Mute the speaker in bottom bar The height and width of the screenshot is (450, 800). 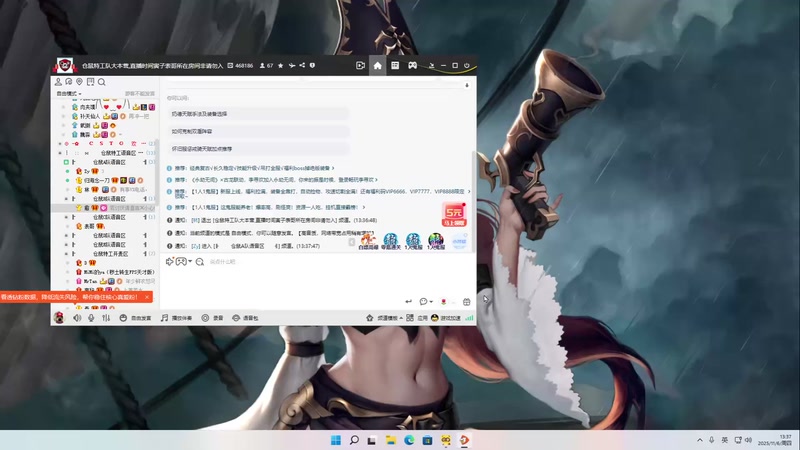point(77,318)
